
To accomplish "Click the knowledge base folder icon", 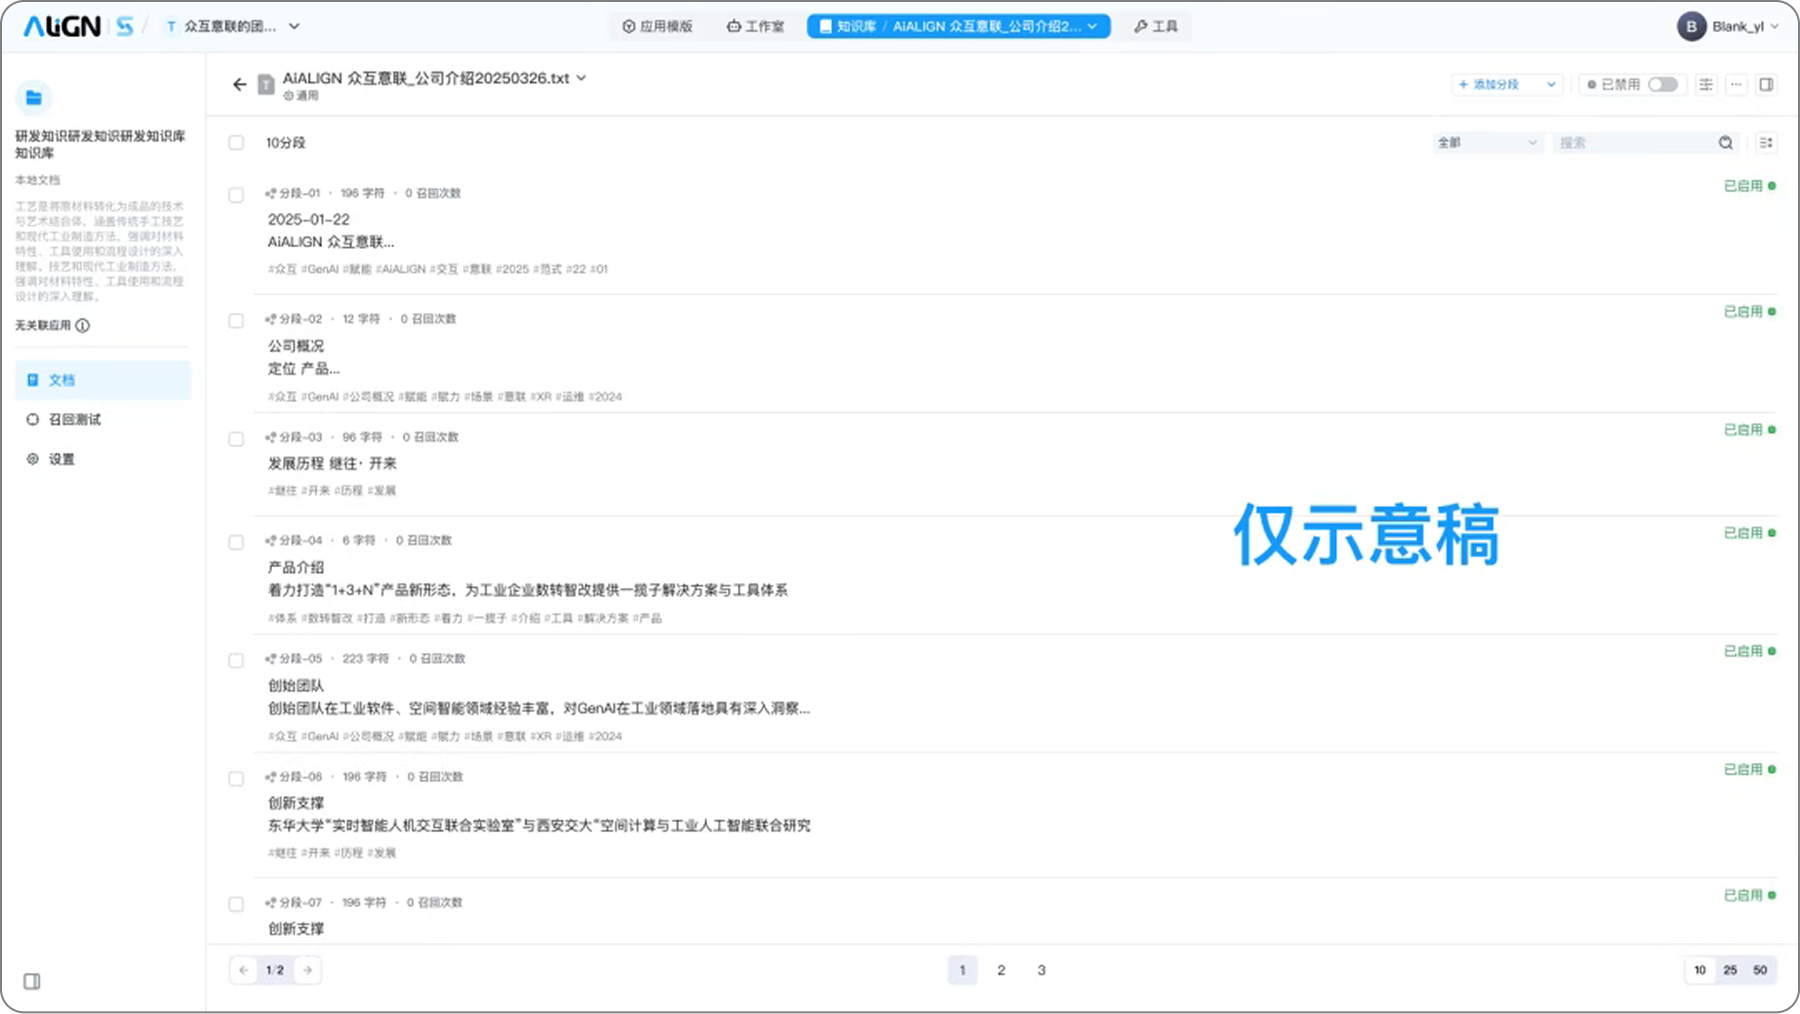I will coord(33,98).
